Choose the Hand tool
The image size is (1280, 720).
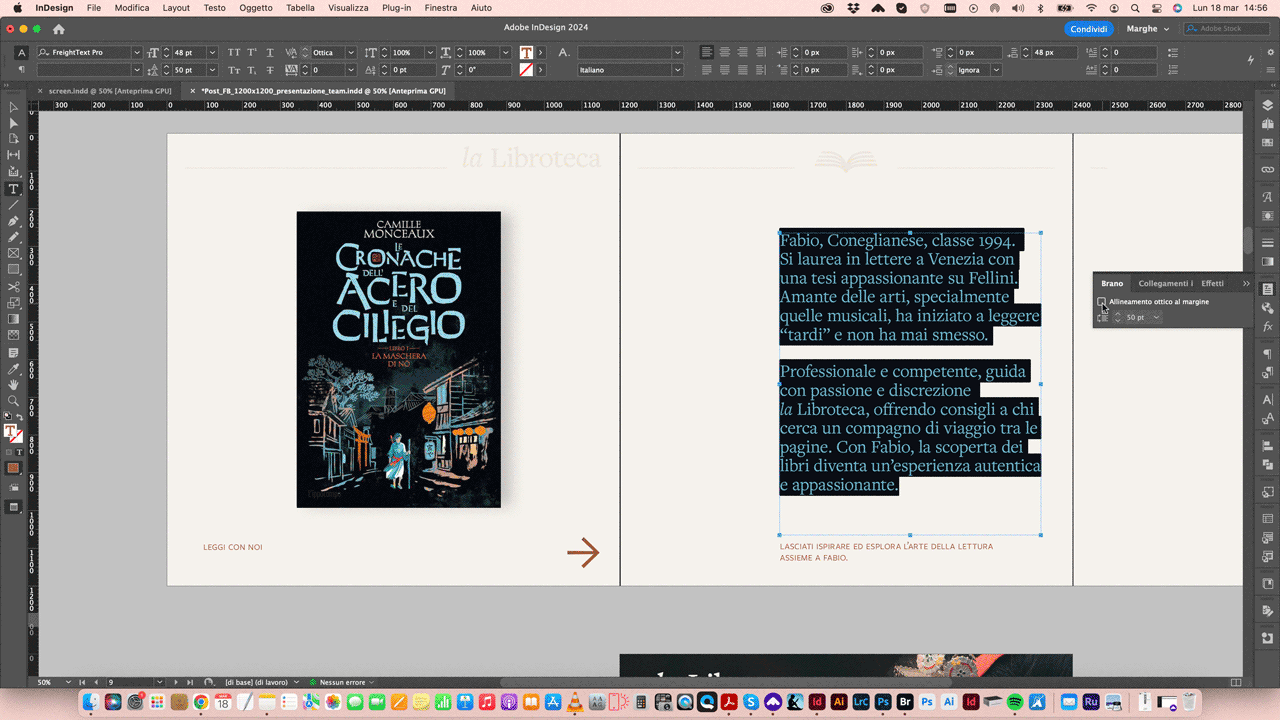14,384
